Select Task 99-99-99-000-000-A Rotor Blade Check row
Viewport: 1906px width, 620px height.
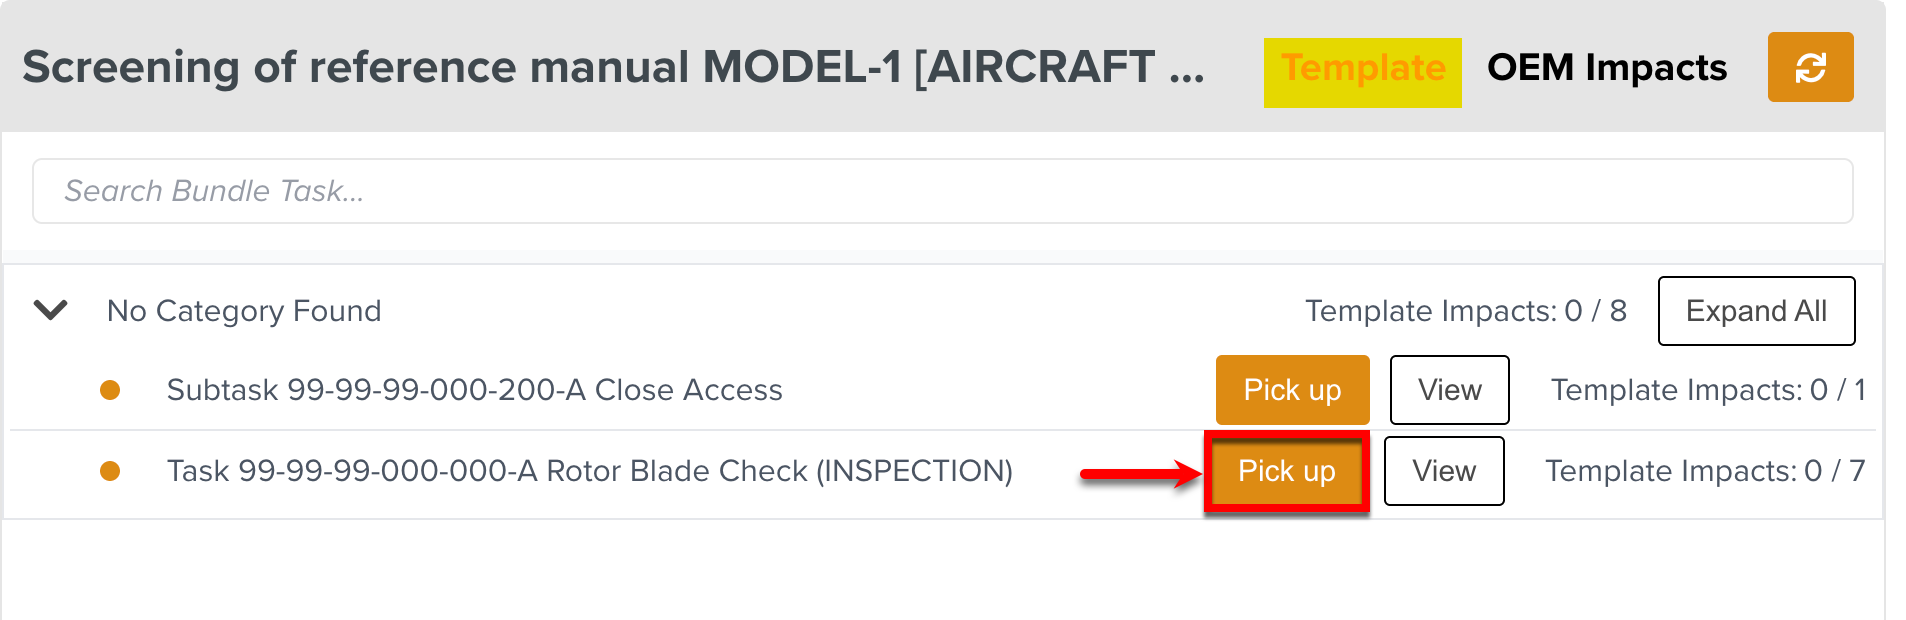[589, 471]
